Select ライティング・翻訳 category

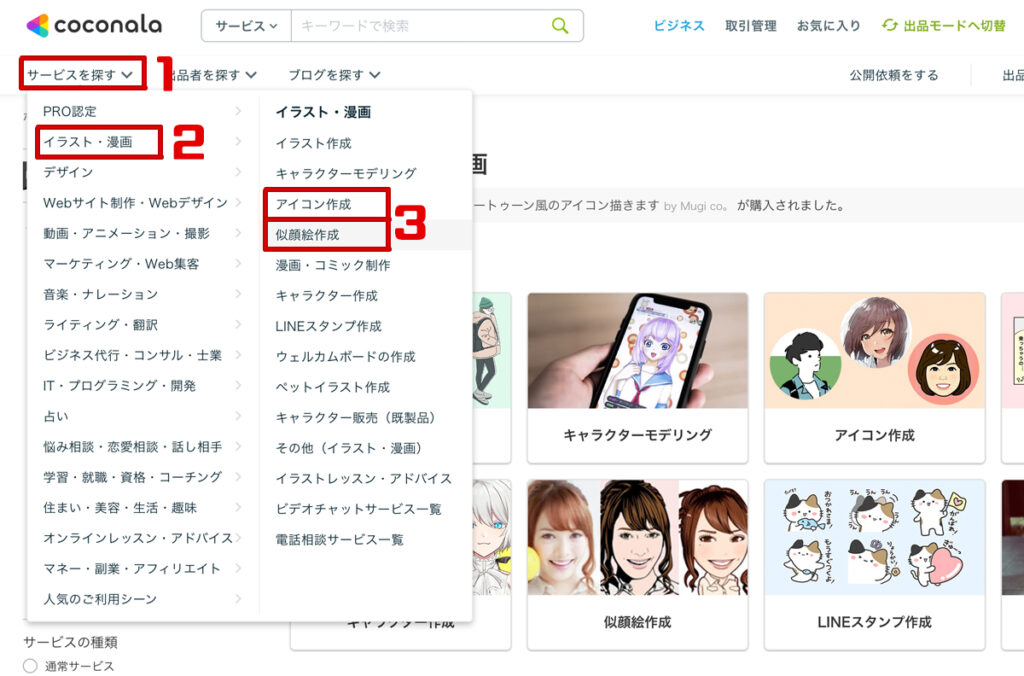tap(101, 325)
